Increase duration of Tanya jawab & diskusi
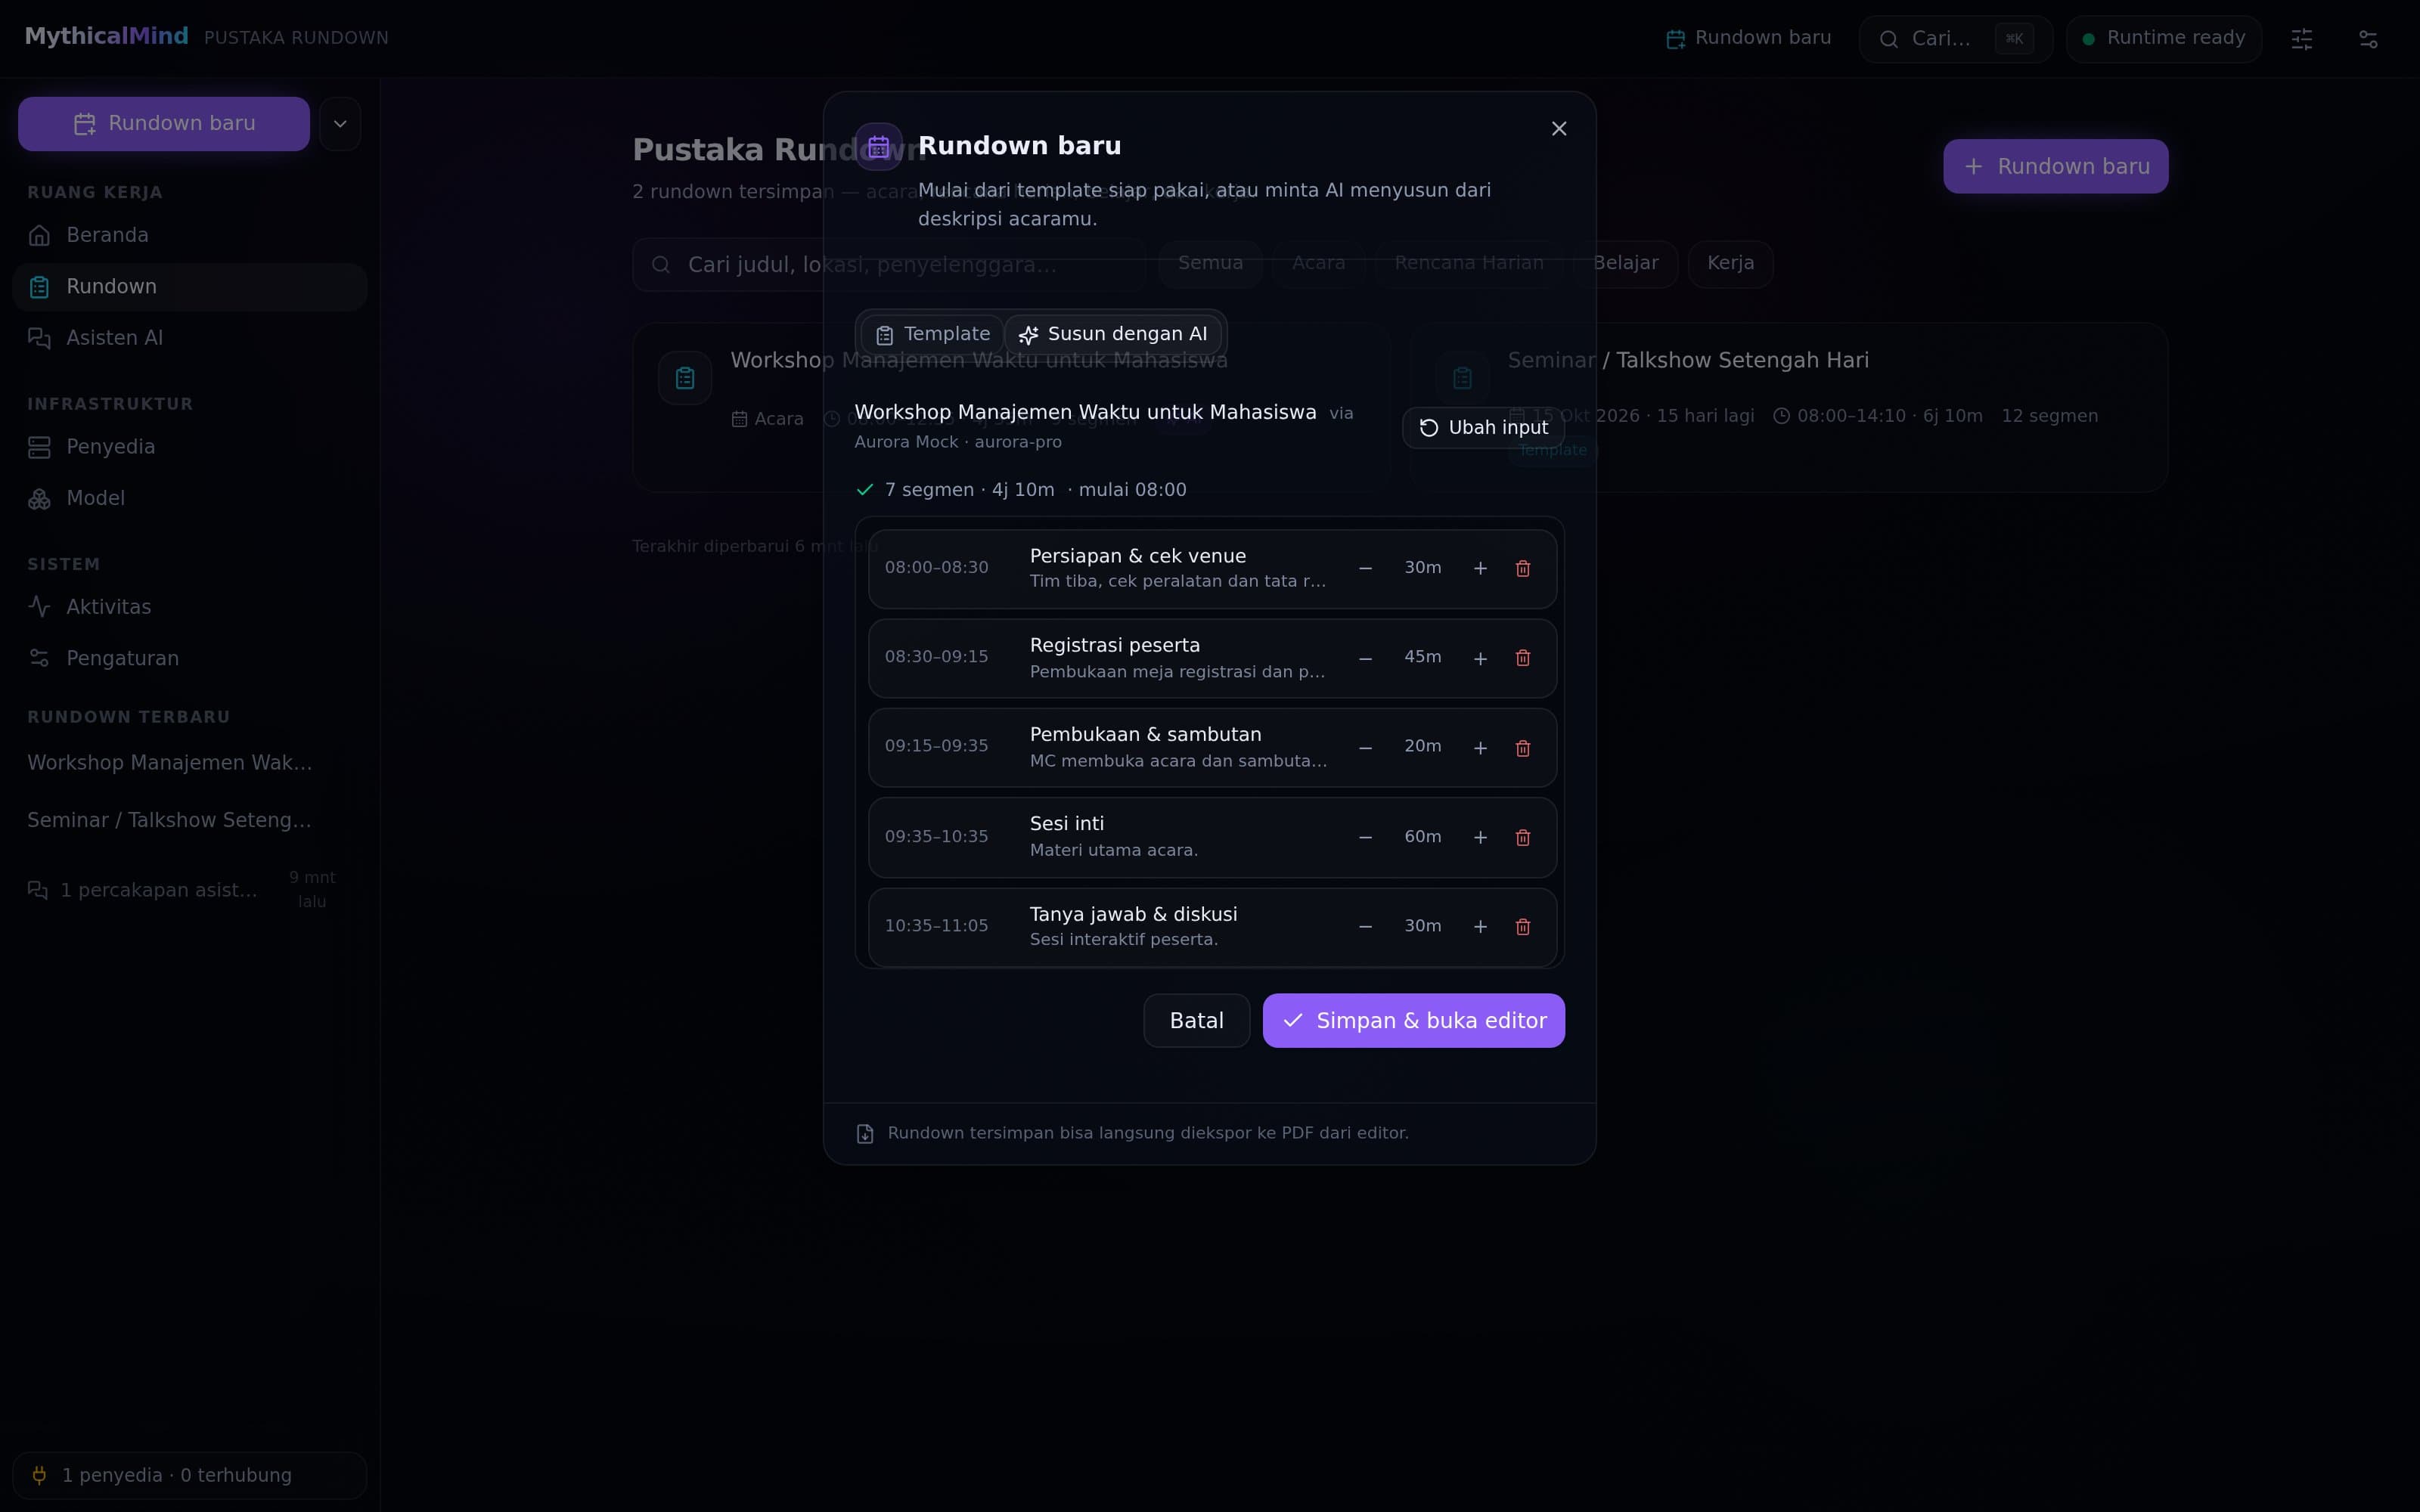Viewport: 2420px width, 1512px height. [x=1480, y=927]
